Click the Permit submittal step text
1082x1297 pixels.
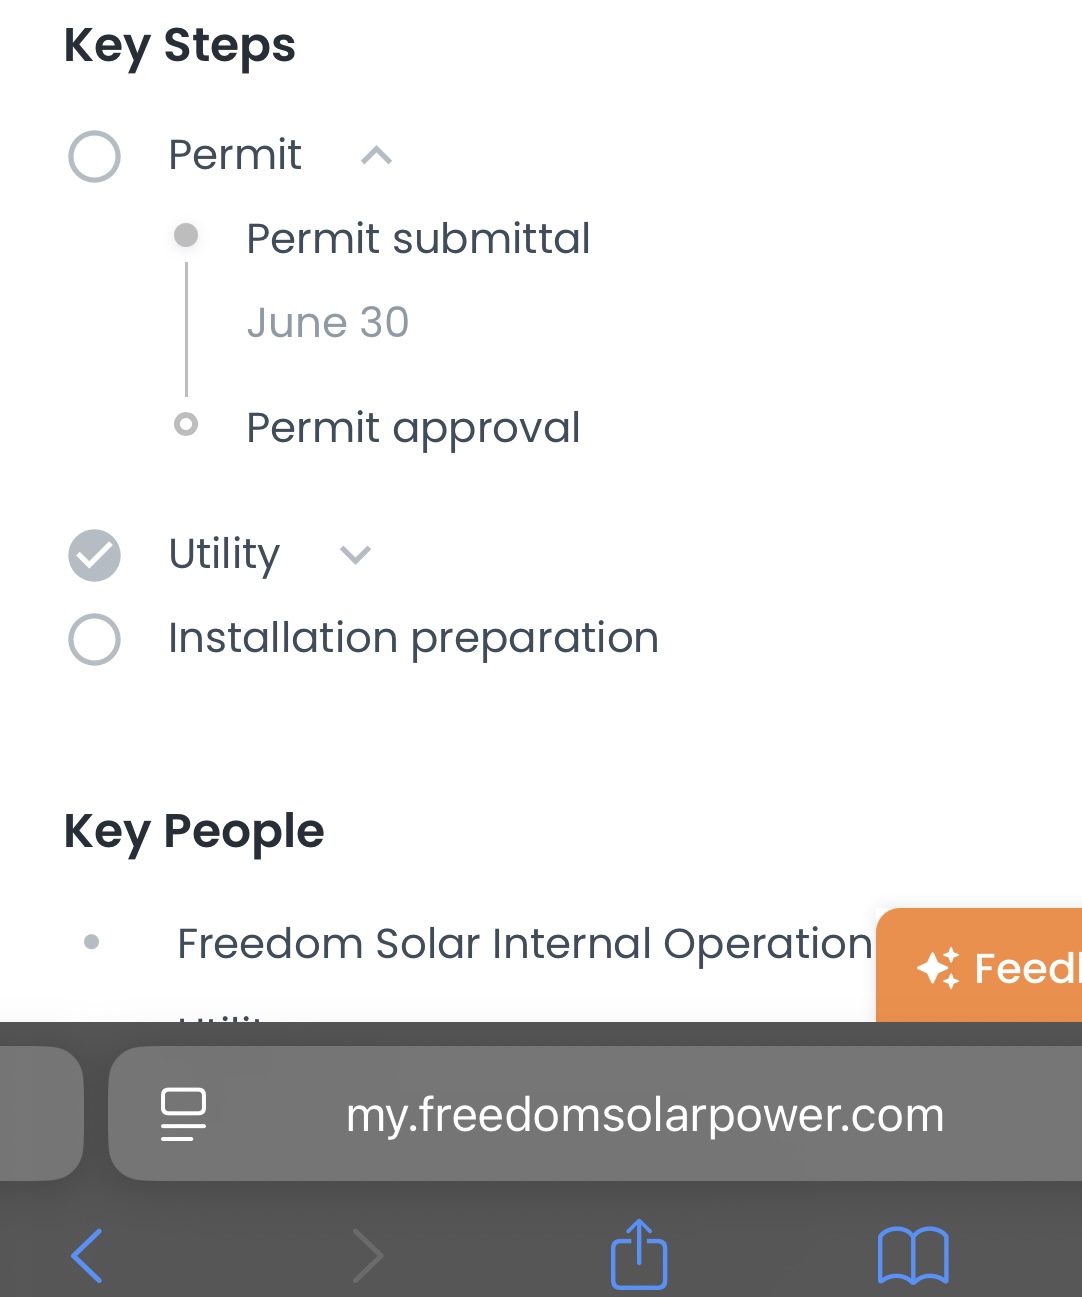coord(418,239)
